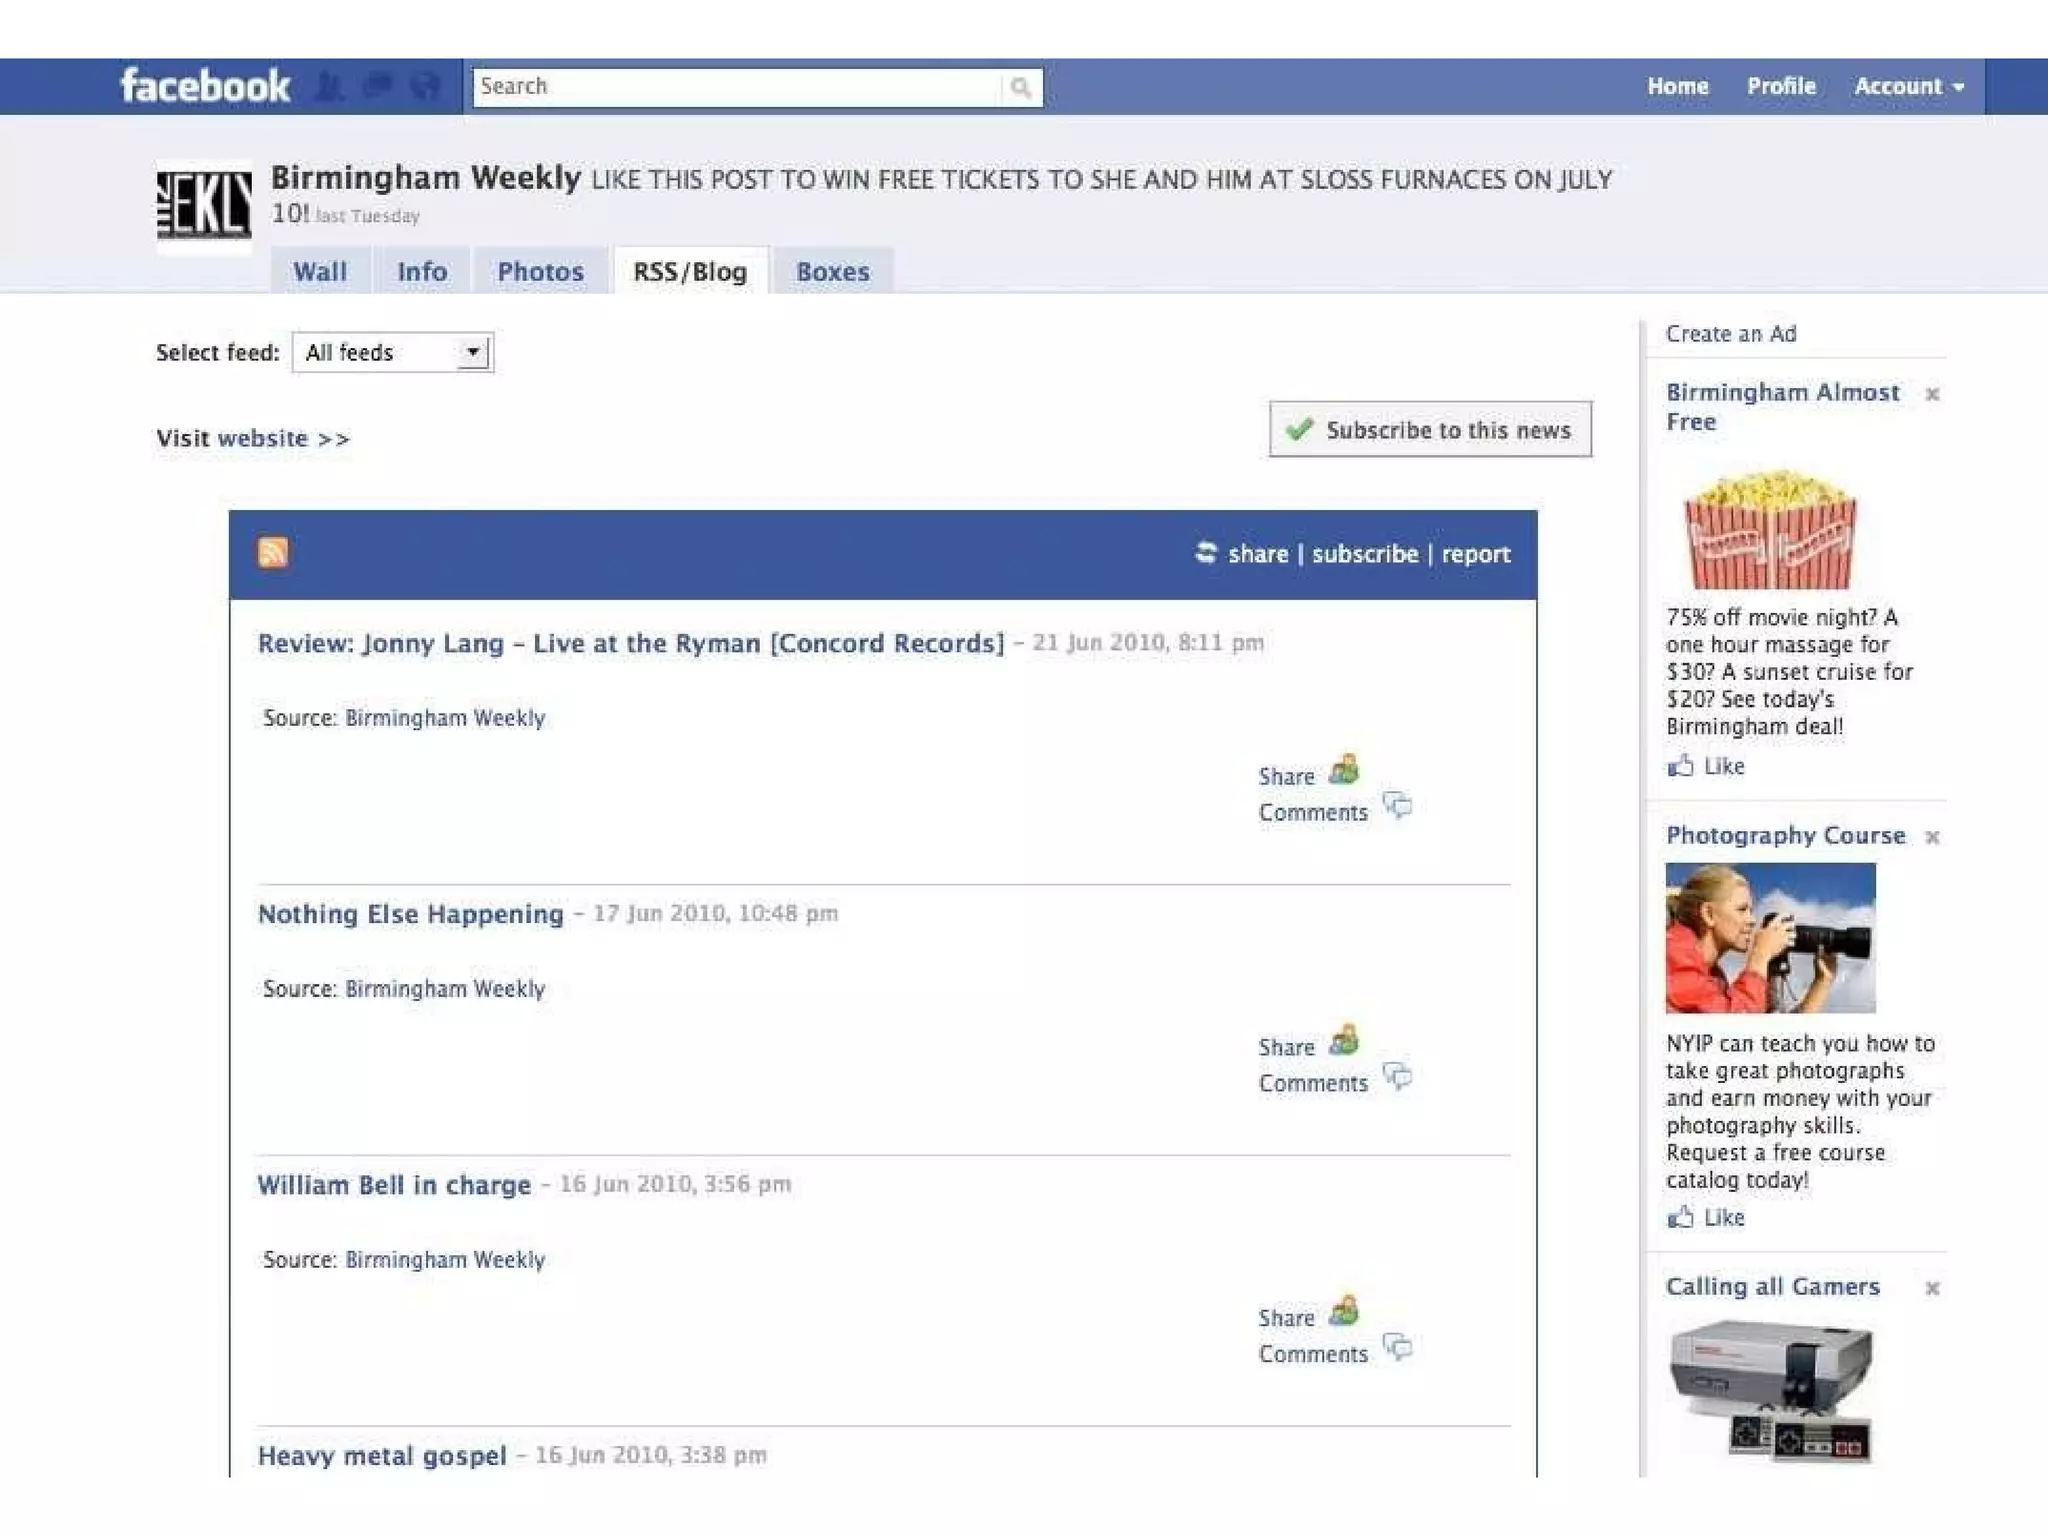This screenshot has height=1536, width=2048.
Task: Click Subscribe to this news button
Action: coord(1430,430)
